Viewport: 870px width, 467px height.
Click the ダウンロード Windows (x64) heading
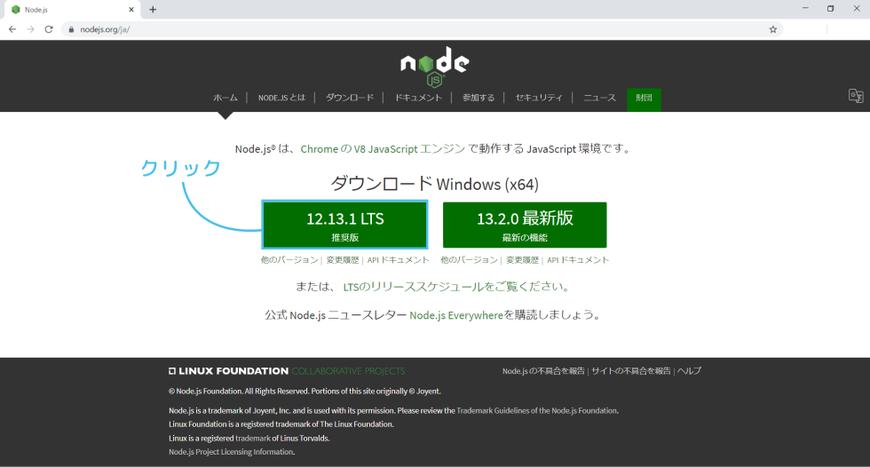pyautogui.click(x=434, y=184)
